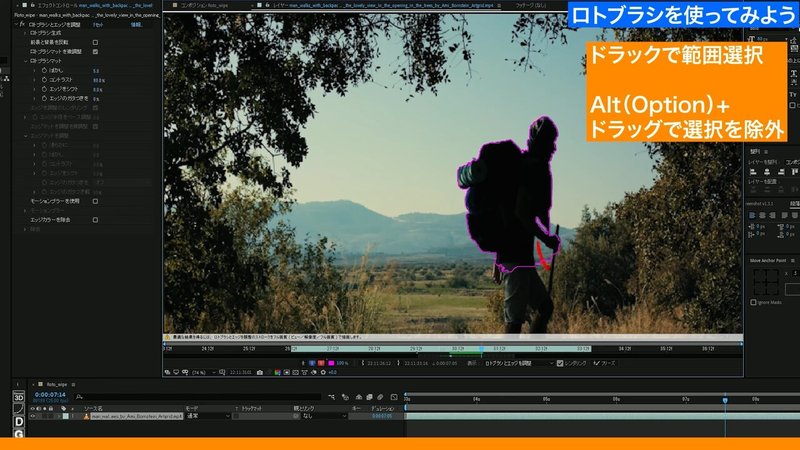800x450 pixels.
Task: Open the 表示 ロトブラシとエッジを調整 dropdown
Action: tap(518, 363)
